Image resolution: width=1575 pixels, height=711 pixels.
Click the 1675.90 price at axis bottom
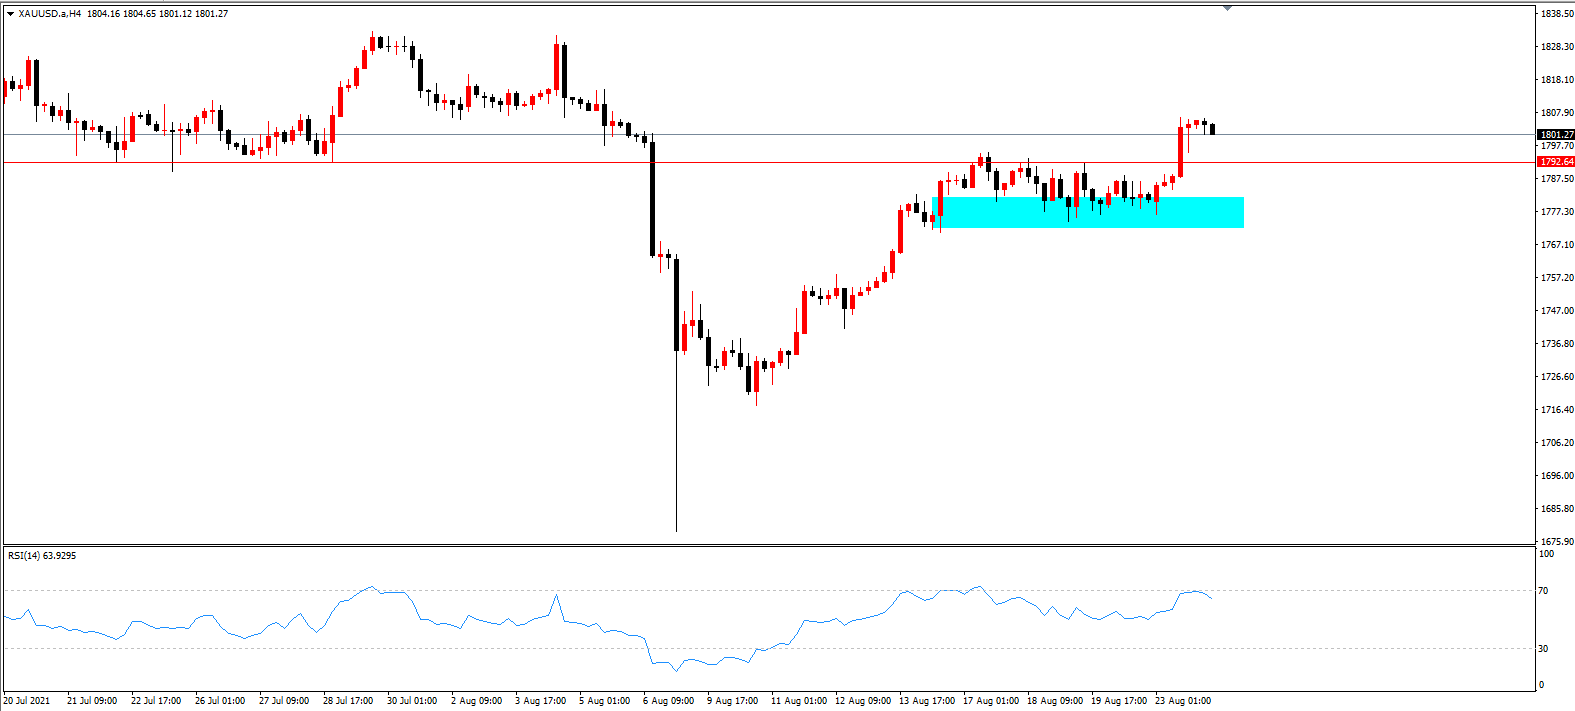1557,542
